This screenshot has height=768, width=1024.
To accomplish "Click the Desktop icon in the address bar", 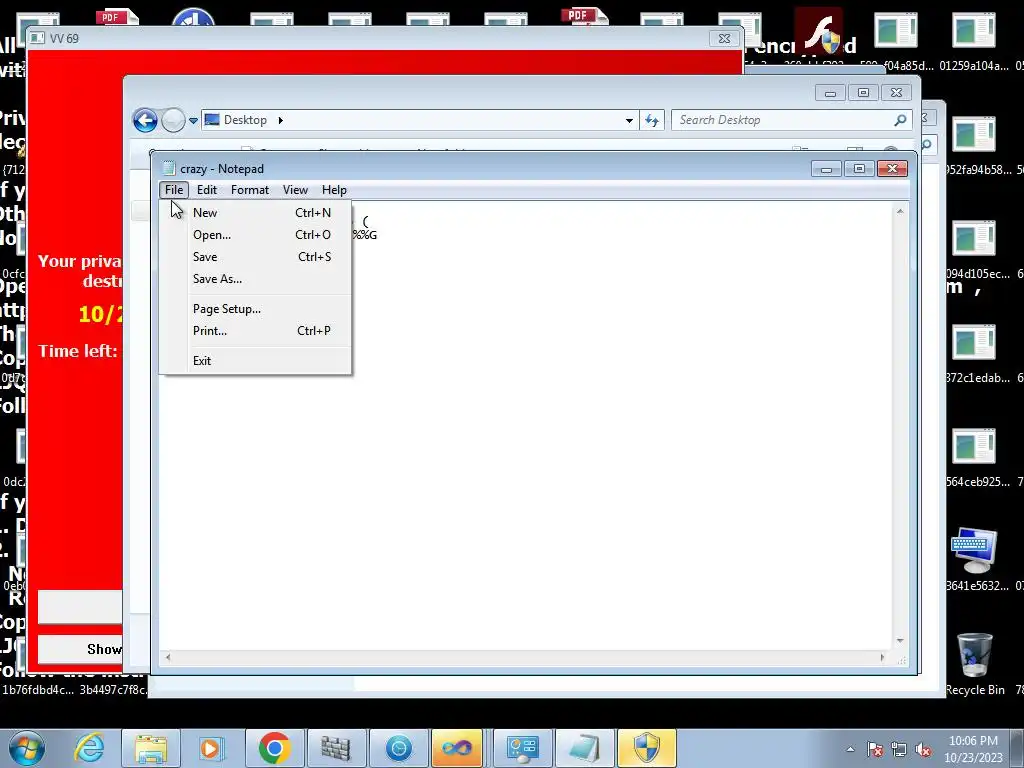I will [212, 120].
